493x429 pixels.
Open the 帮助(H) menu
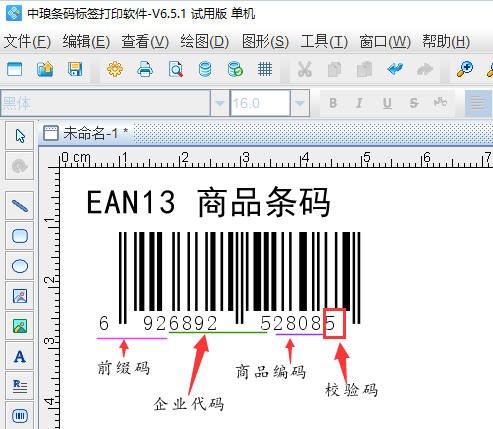tap(446, 42)
